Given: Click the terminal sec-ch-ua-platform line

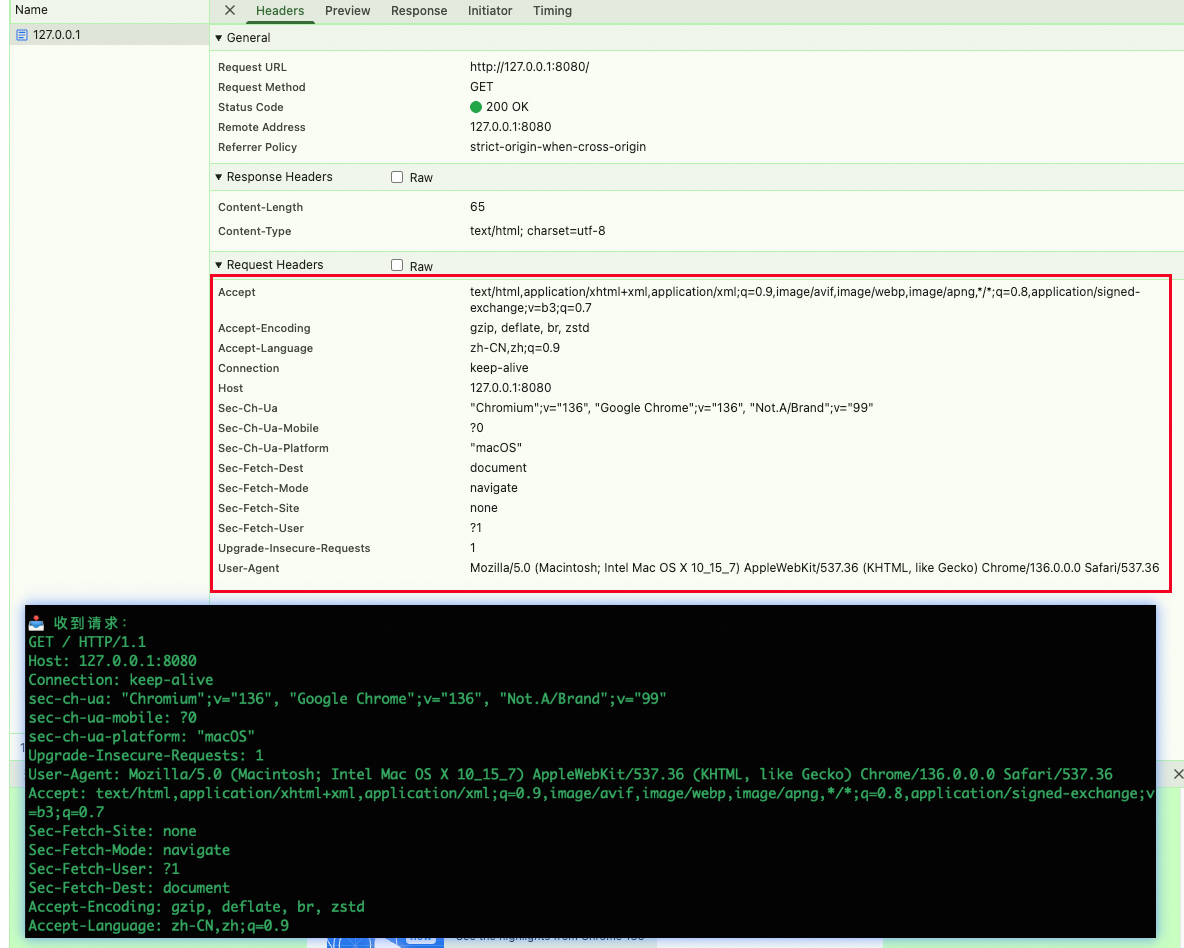Looking at the screenshot, I should (141, 736).
